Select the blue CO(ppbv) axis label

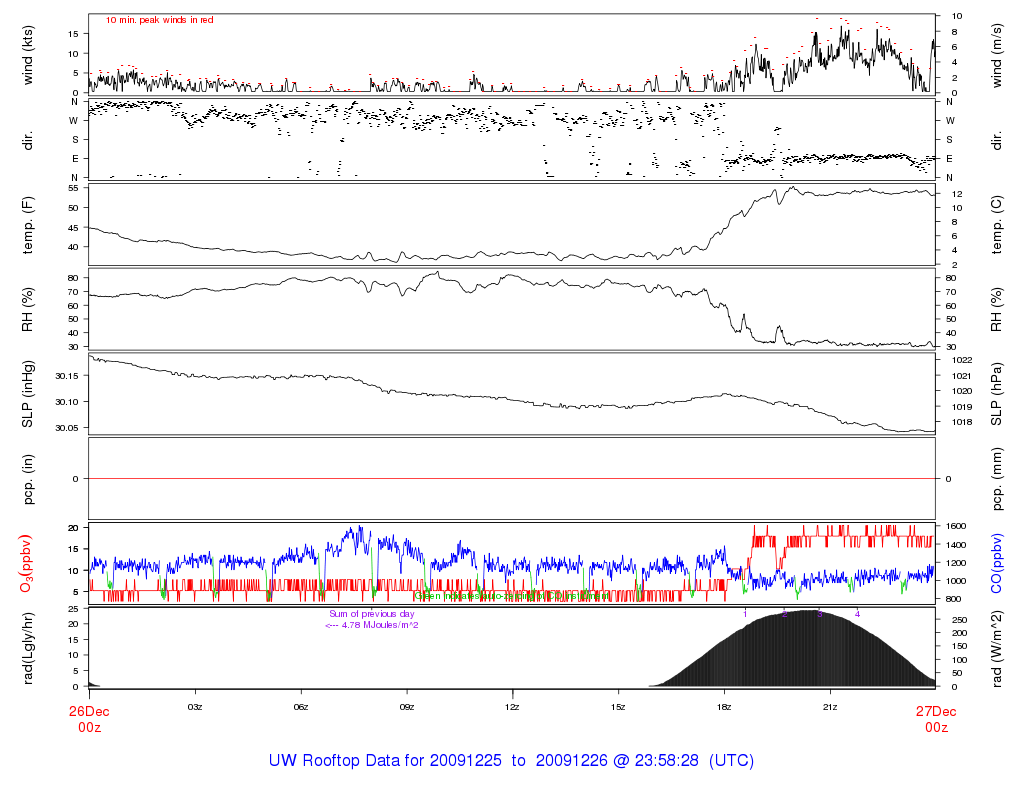point(997,564)
